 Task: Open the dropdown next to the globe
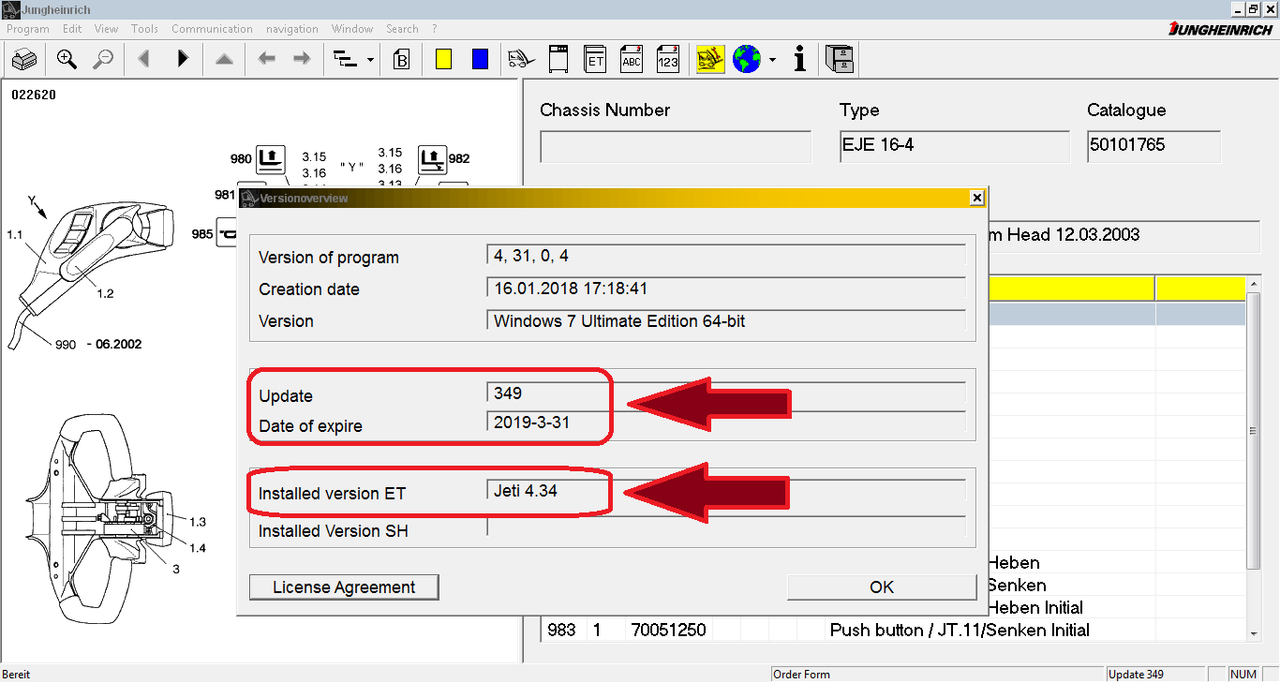(x=772, y=60)
